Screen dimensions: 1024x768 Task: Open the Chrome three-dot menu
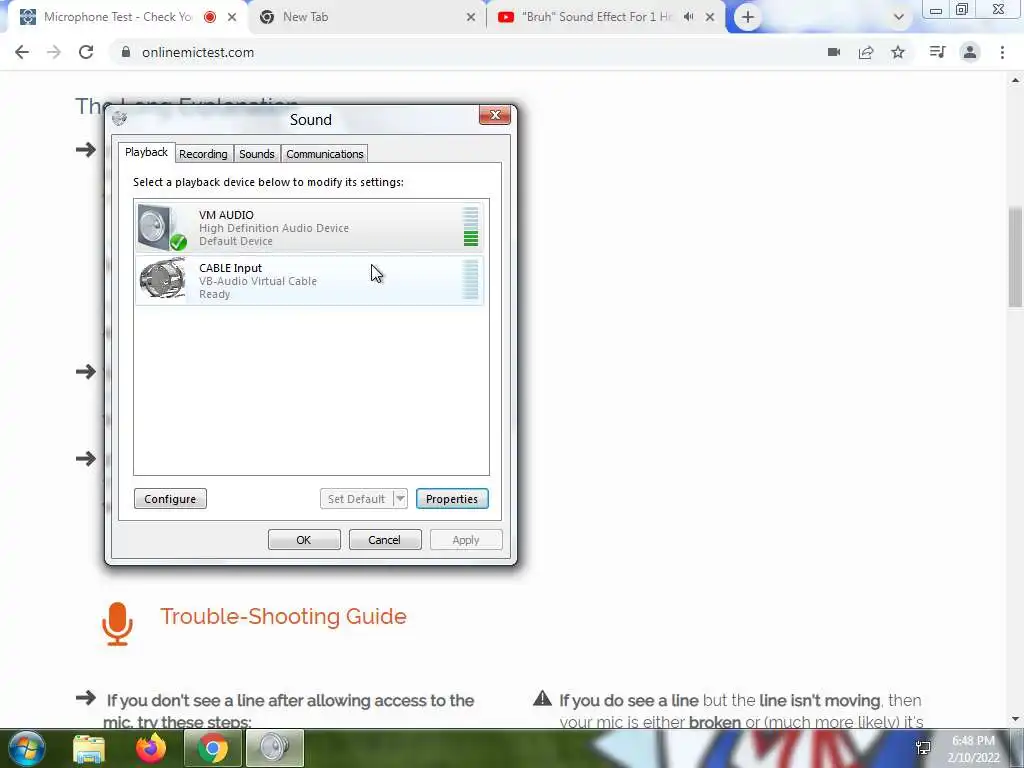1002,52
